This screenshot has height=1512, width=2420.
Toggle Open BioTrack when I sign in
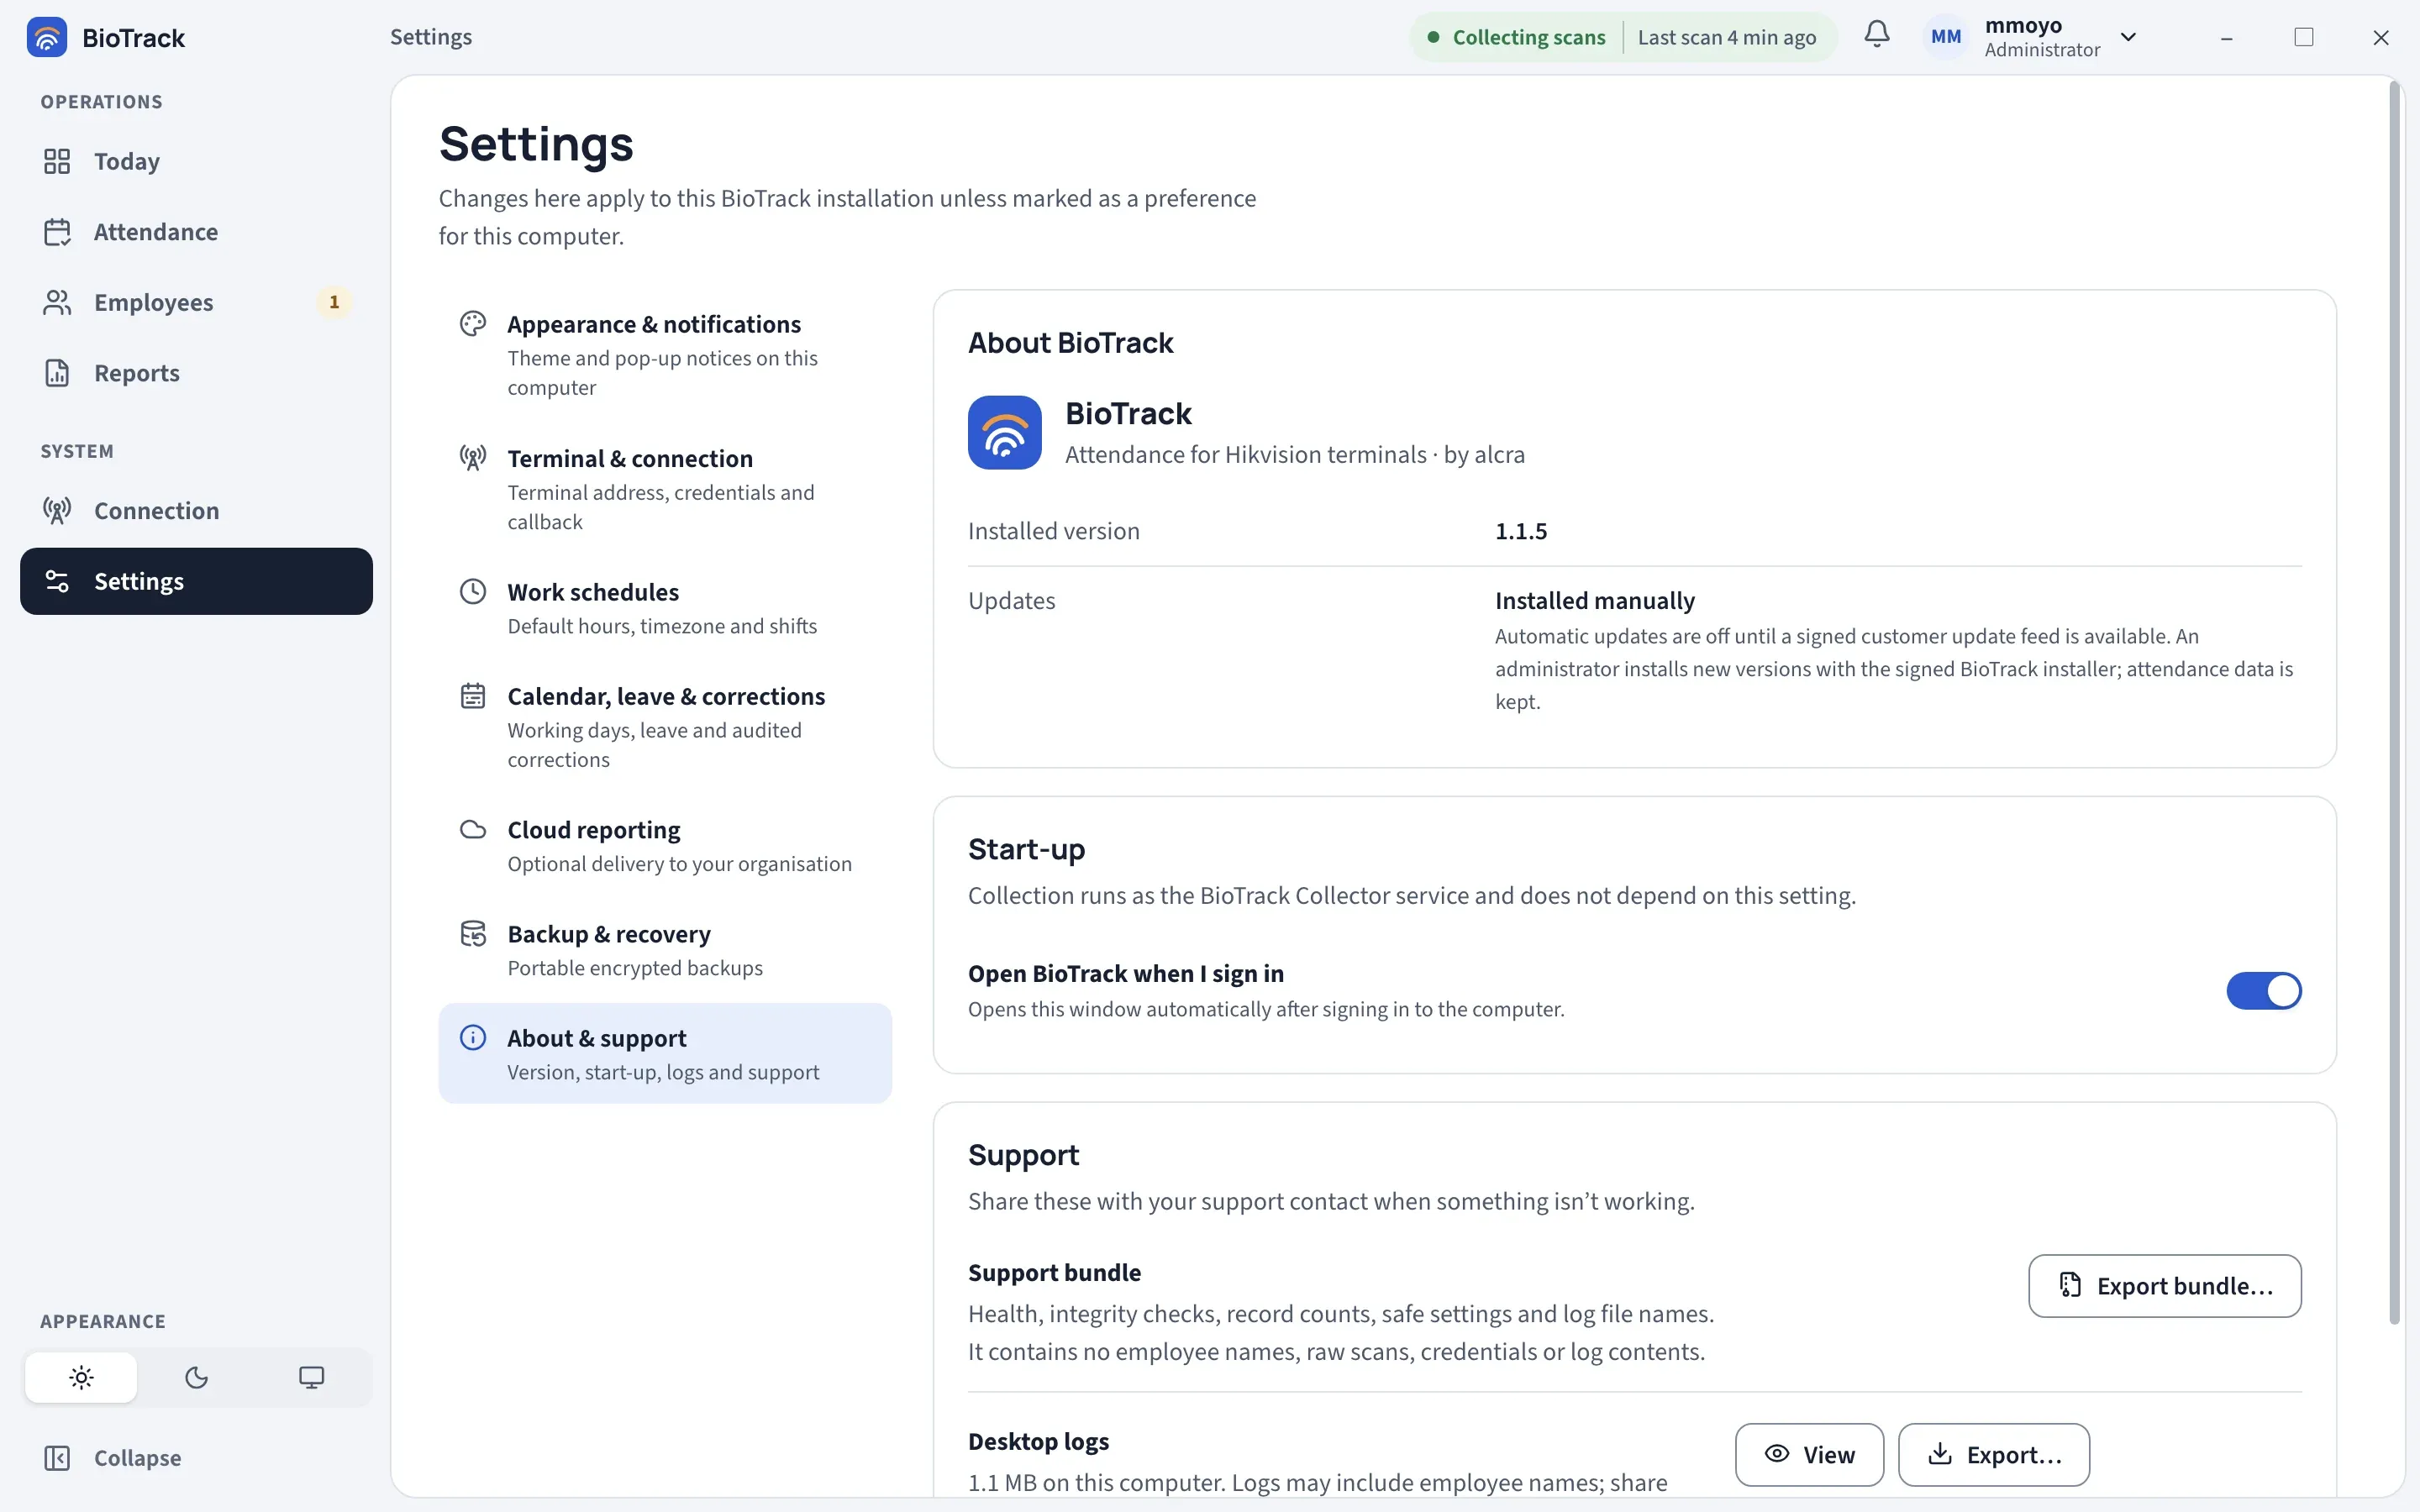pyautogui.click(x=2264, y=991)
